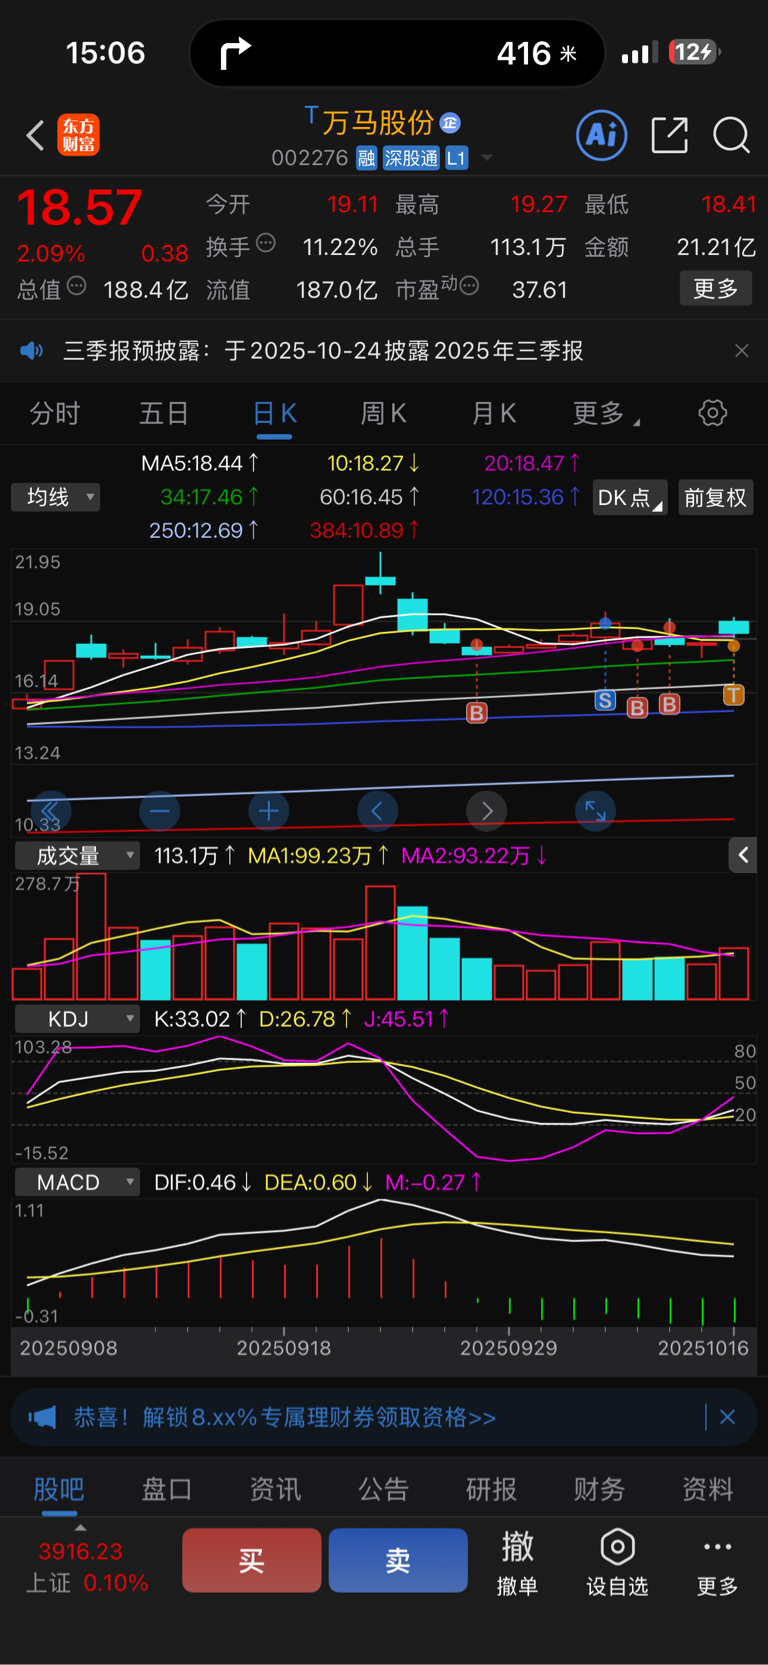
Task: Zoom in chart with plus icon
Action: point(268,811)
